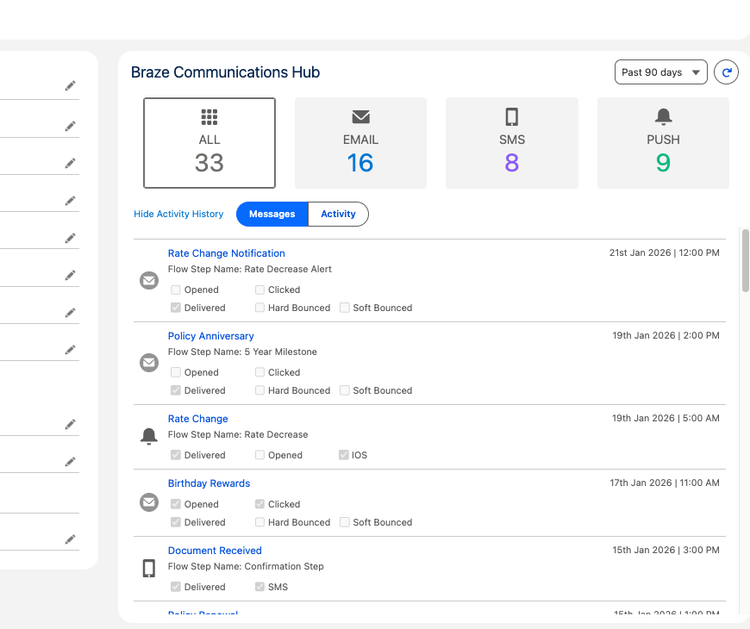Click the refresh icon beside date range

(x=726, y=73)
